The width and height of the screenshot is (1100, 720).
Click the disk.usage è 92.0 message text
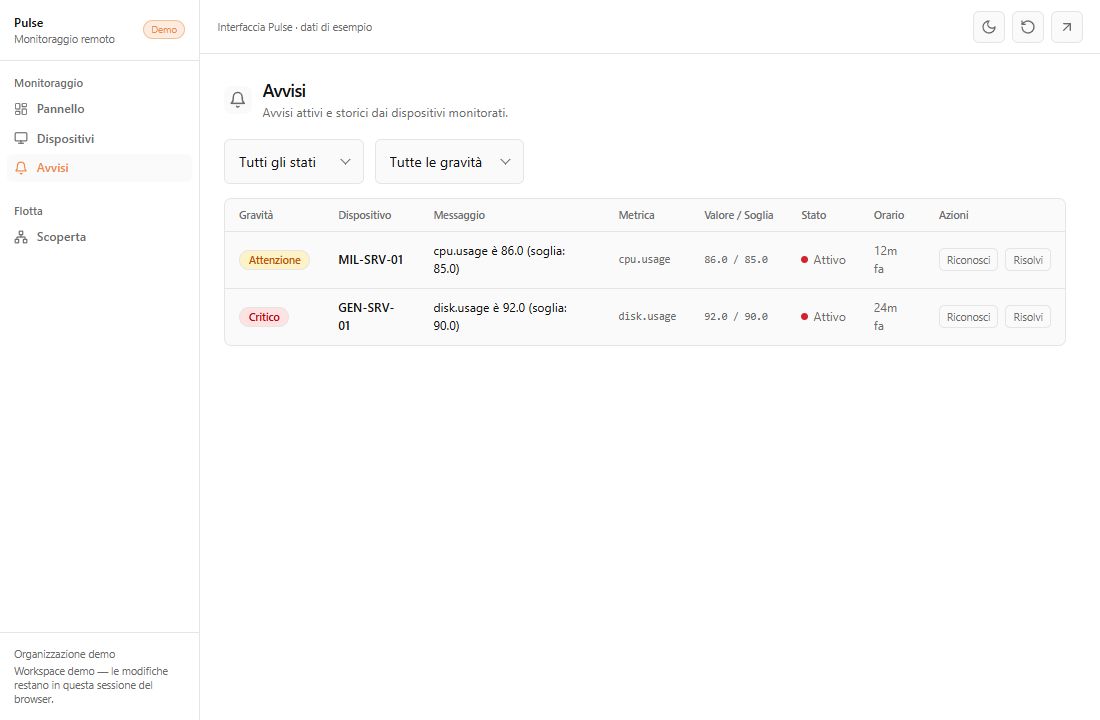coord(500,316)
